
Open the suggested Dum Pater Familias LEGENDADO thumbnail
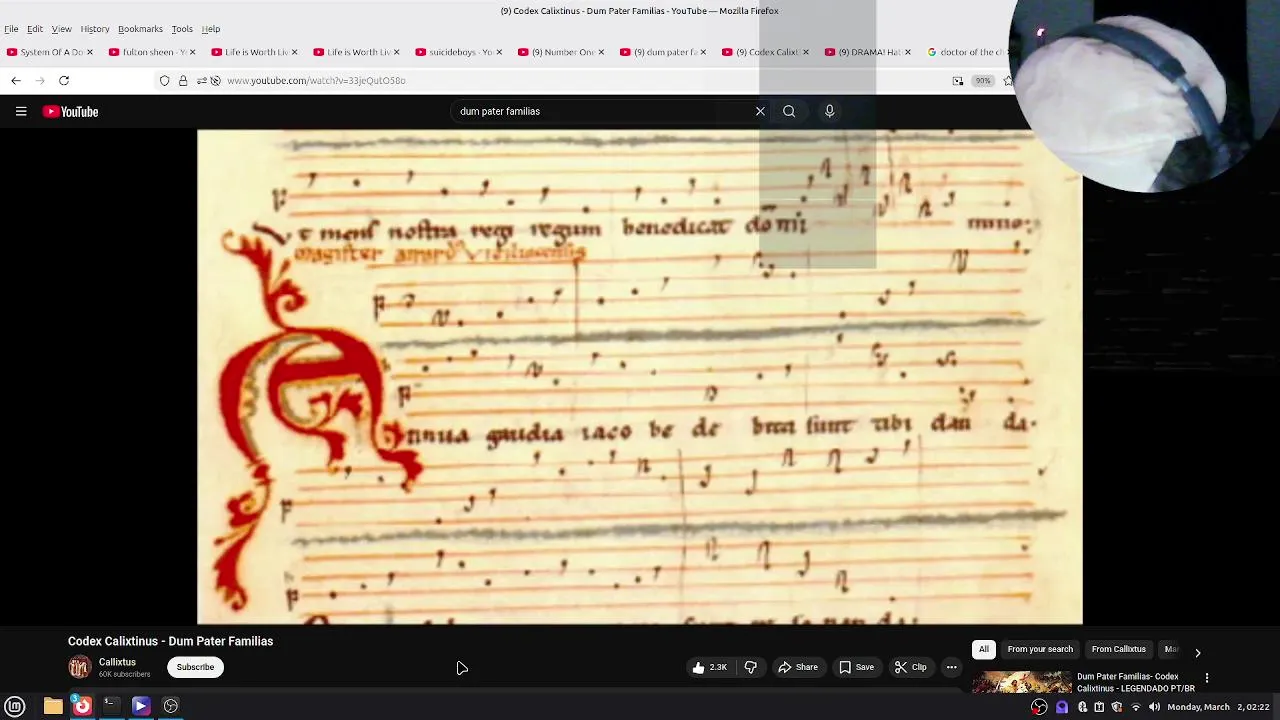[1022, 682]
